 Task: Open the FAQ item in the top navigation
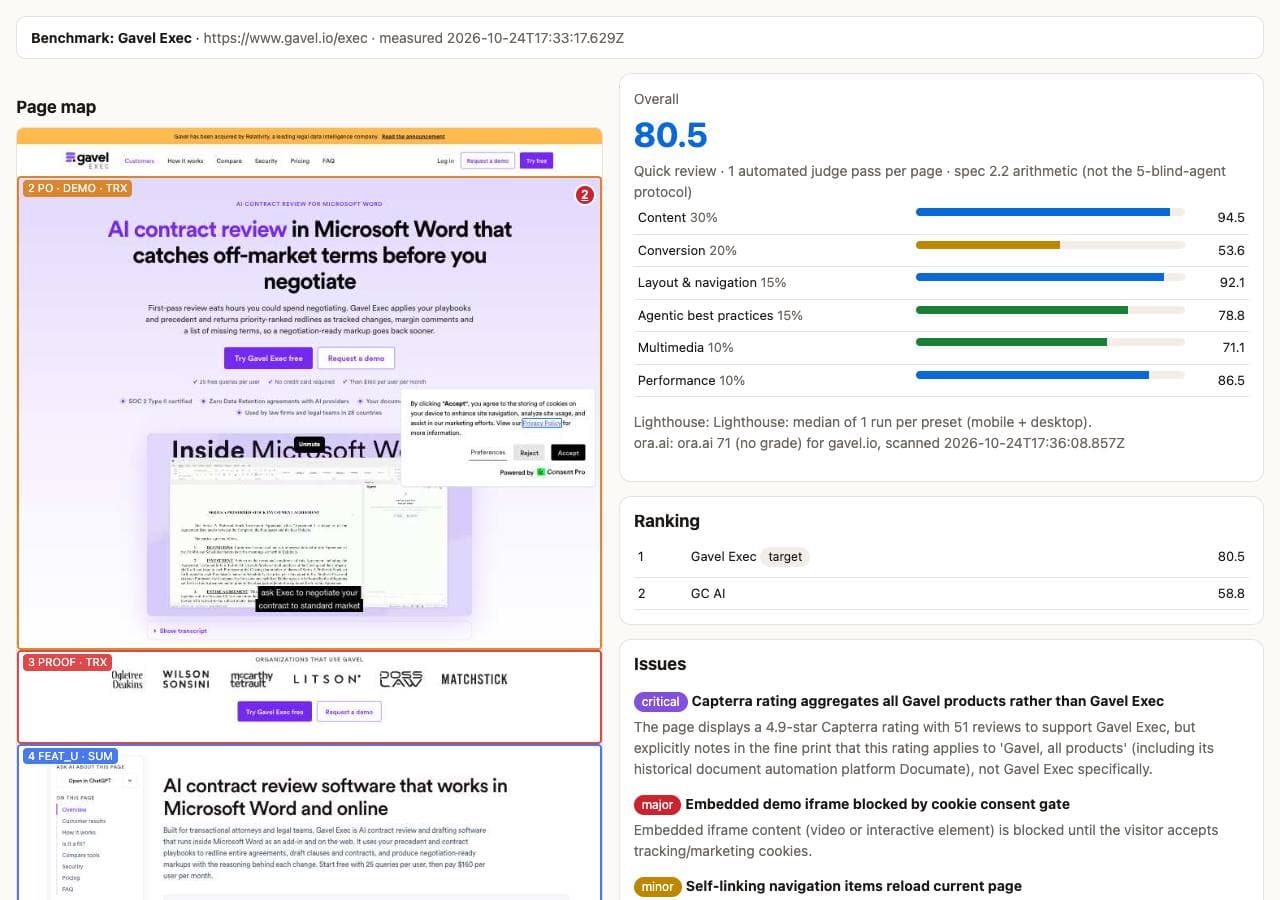click(x=328, y=161)
